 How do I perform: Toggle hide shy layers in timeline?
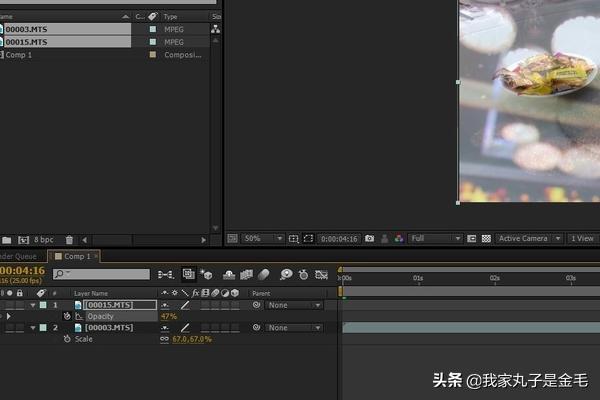click(229, 274)
